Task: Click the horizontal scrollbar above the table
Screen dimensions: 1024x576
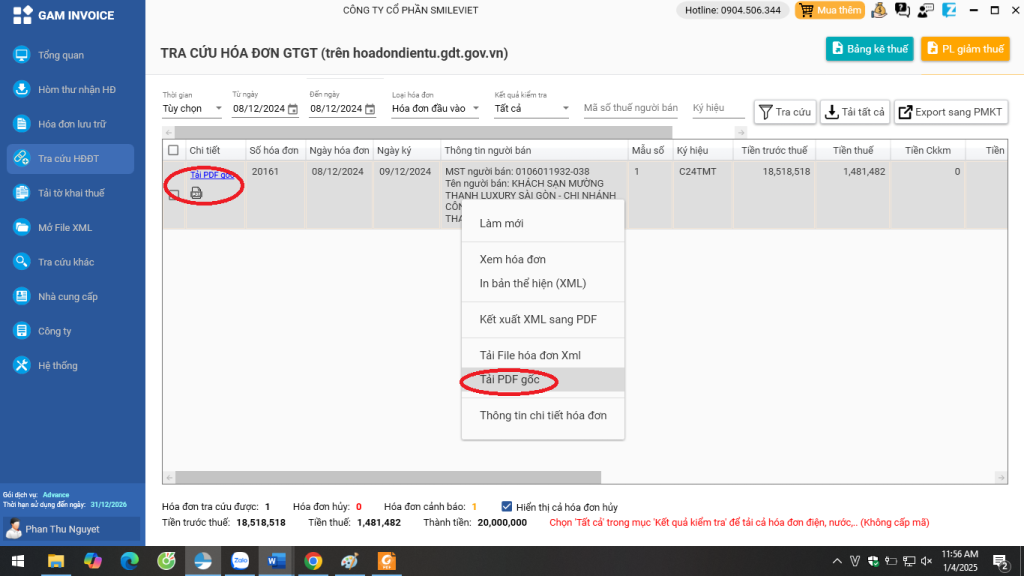Action: pos(424,133)
